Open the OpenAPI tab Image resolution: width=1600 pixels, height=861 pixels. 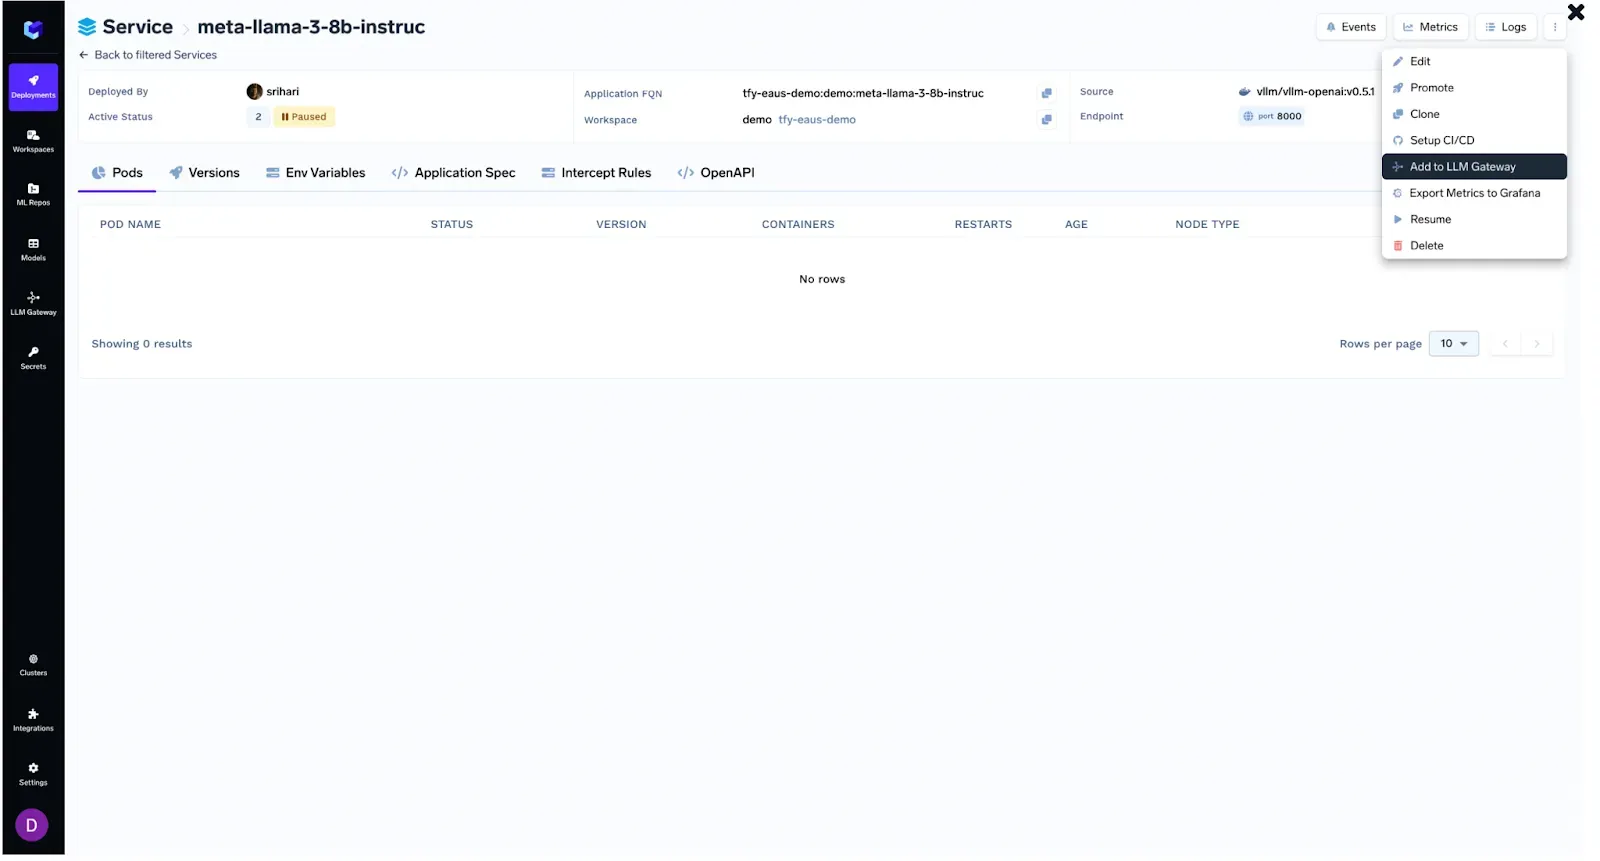tap(716, 173)
